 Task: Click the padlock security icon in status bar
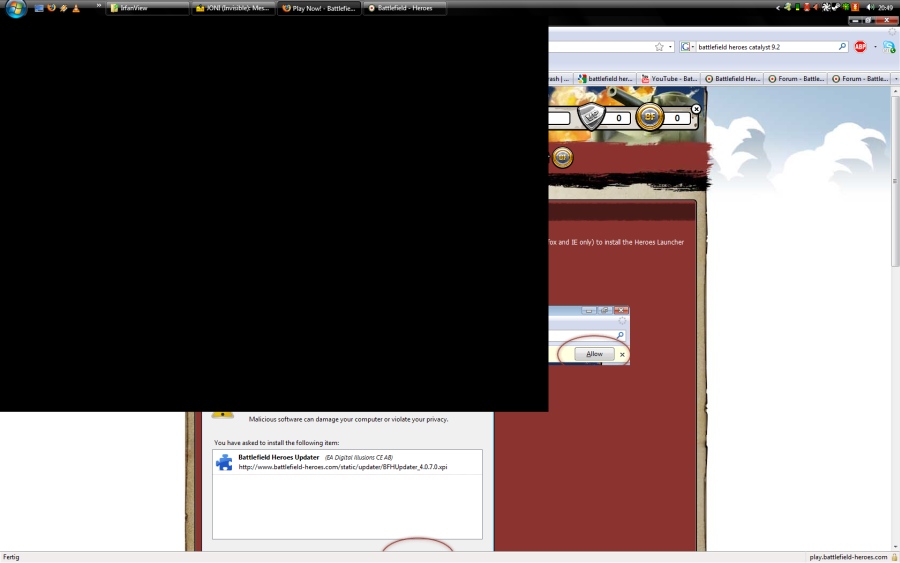click(894, 557)
